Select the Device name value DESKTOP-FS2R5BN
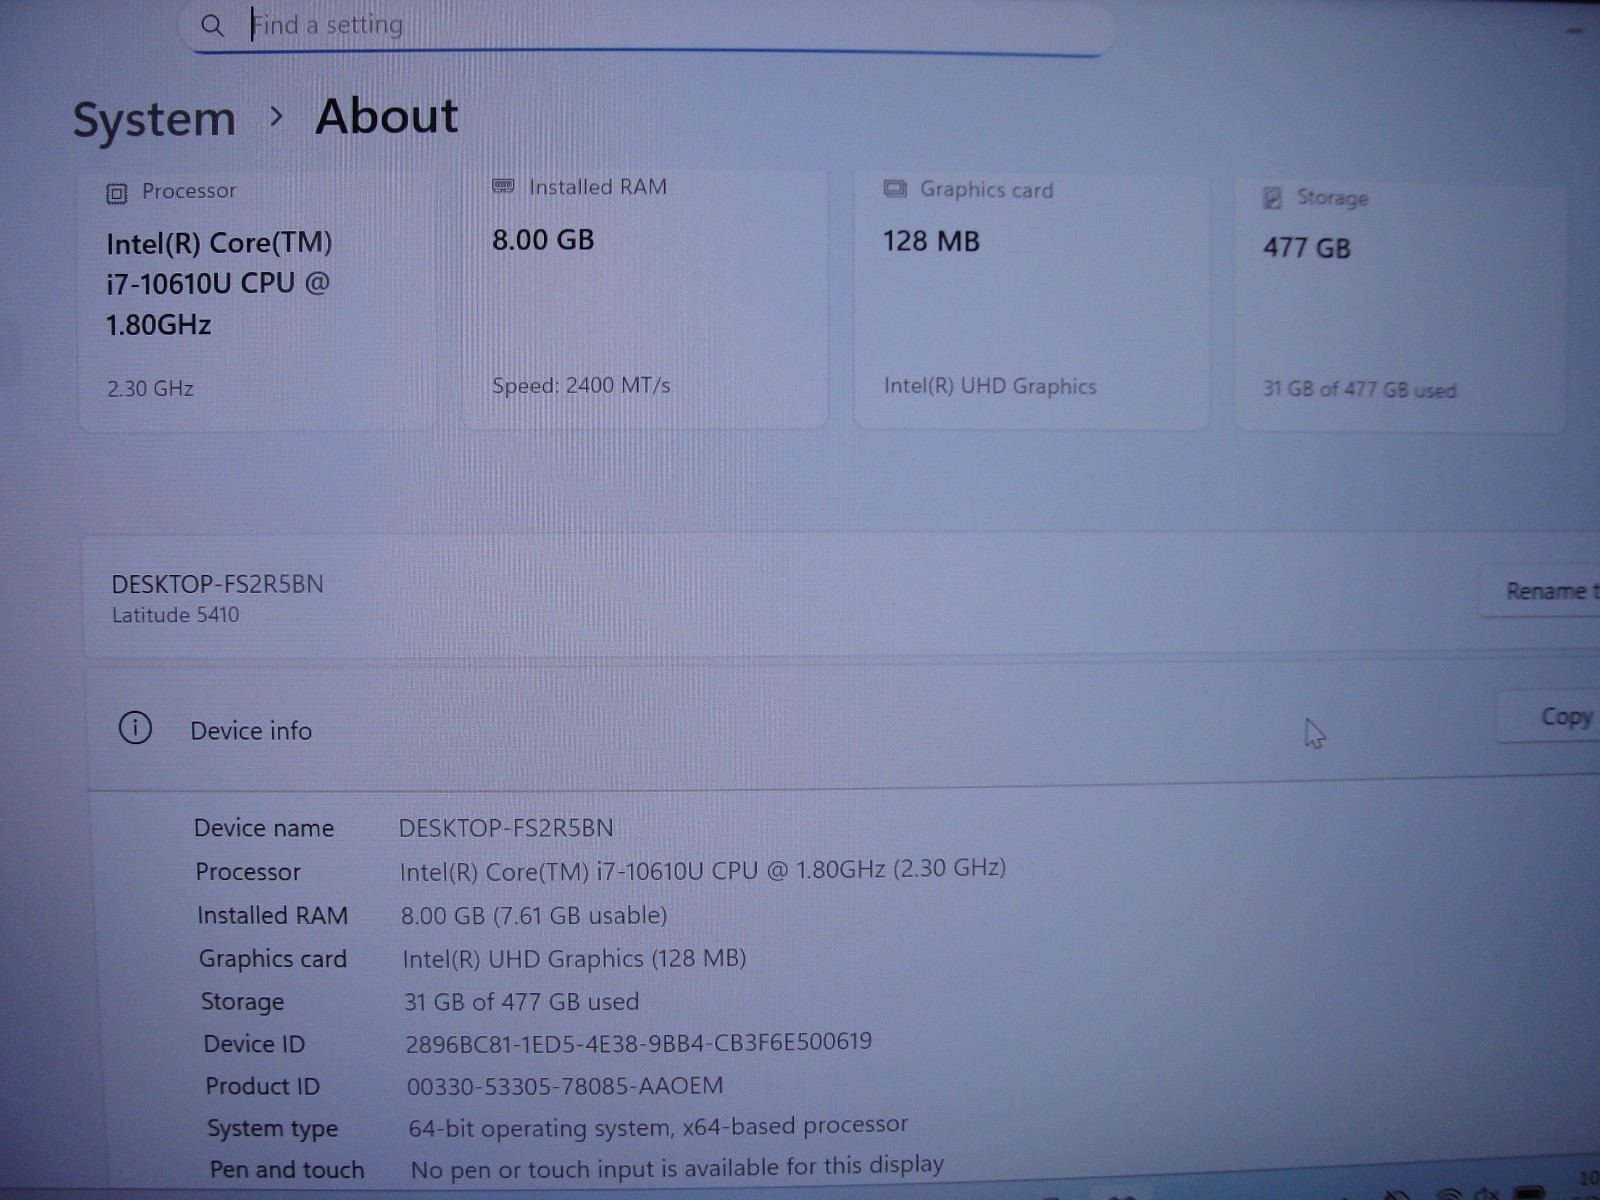1600x1200 pixels. click(506, 829)
